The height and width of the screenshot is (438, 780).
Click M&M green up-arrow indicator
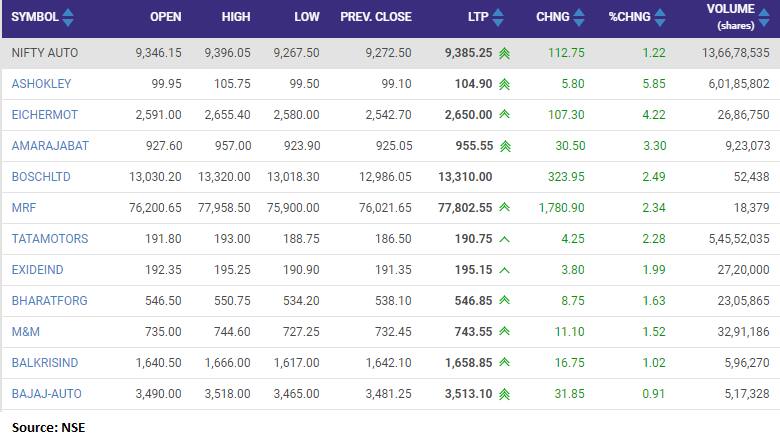coord(504,331)
